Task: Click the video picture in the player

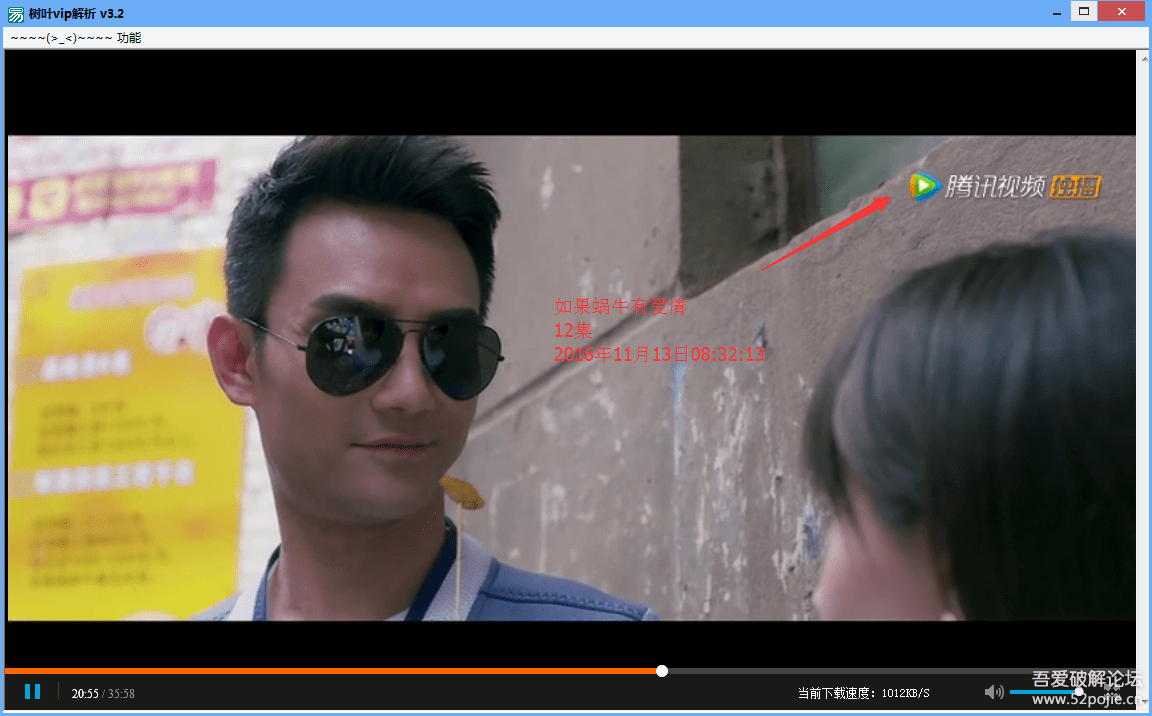Action: point(572,378)
